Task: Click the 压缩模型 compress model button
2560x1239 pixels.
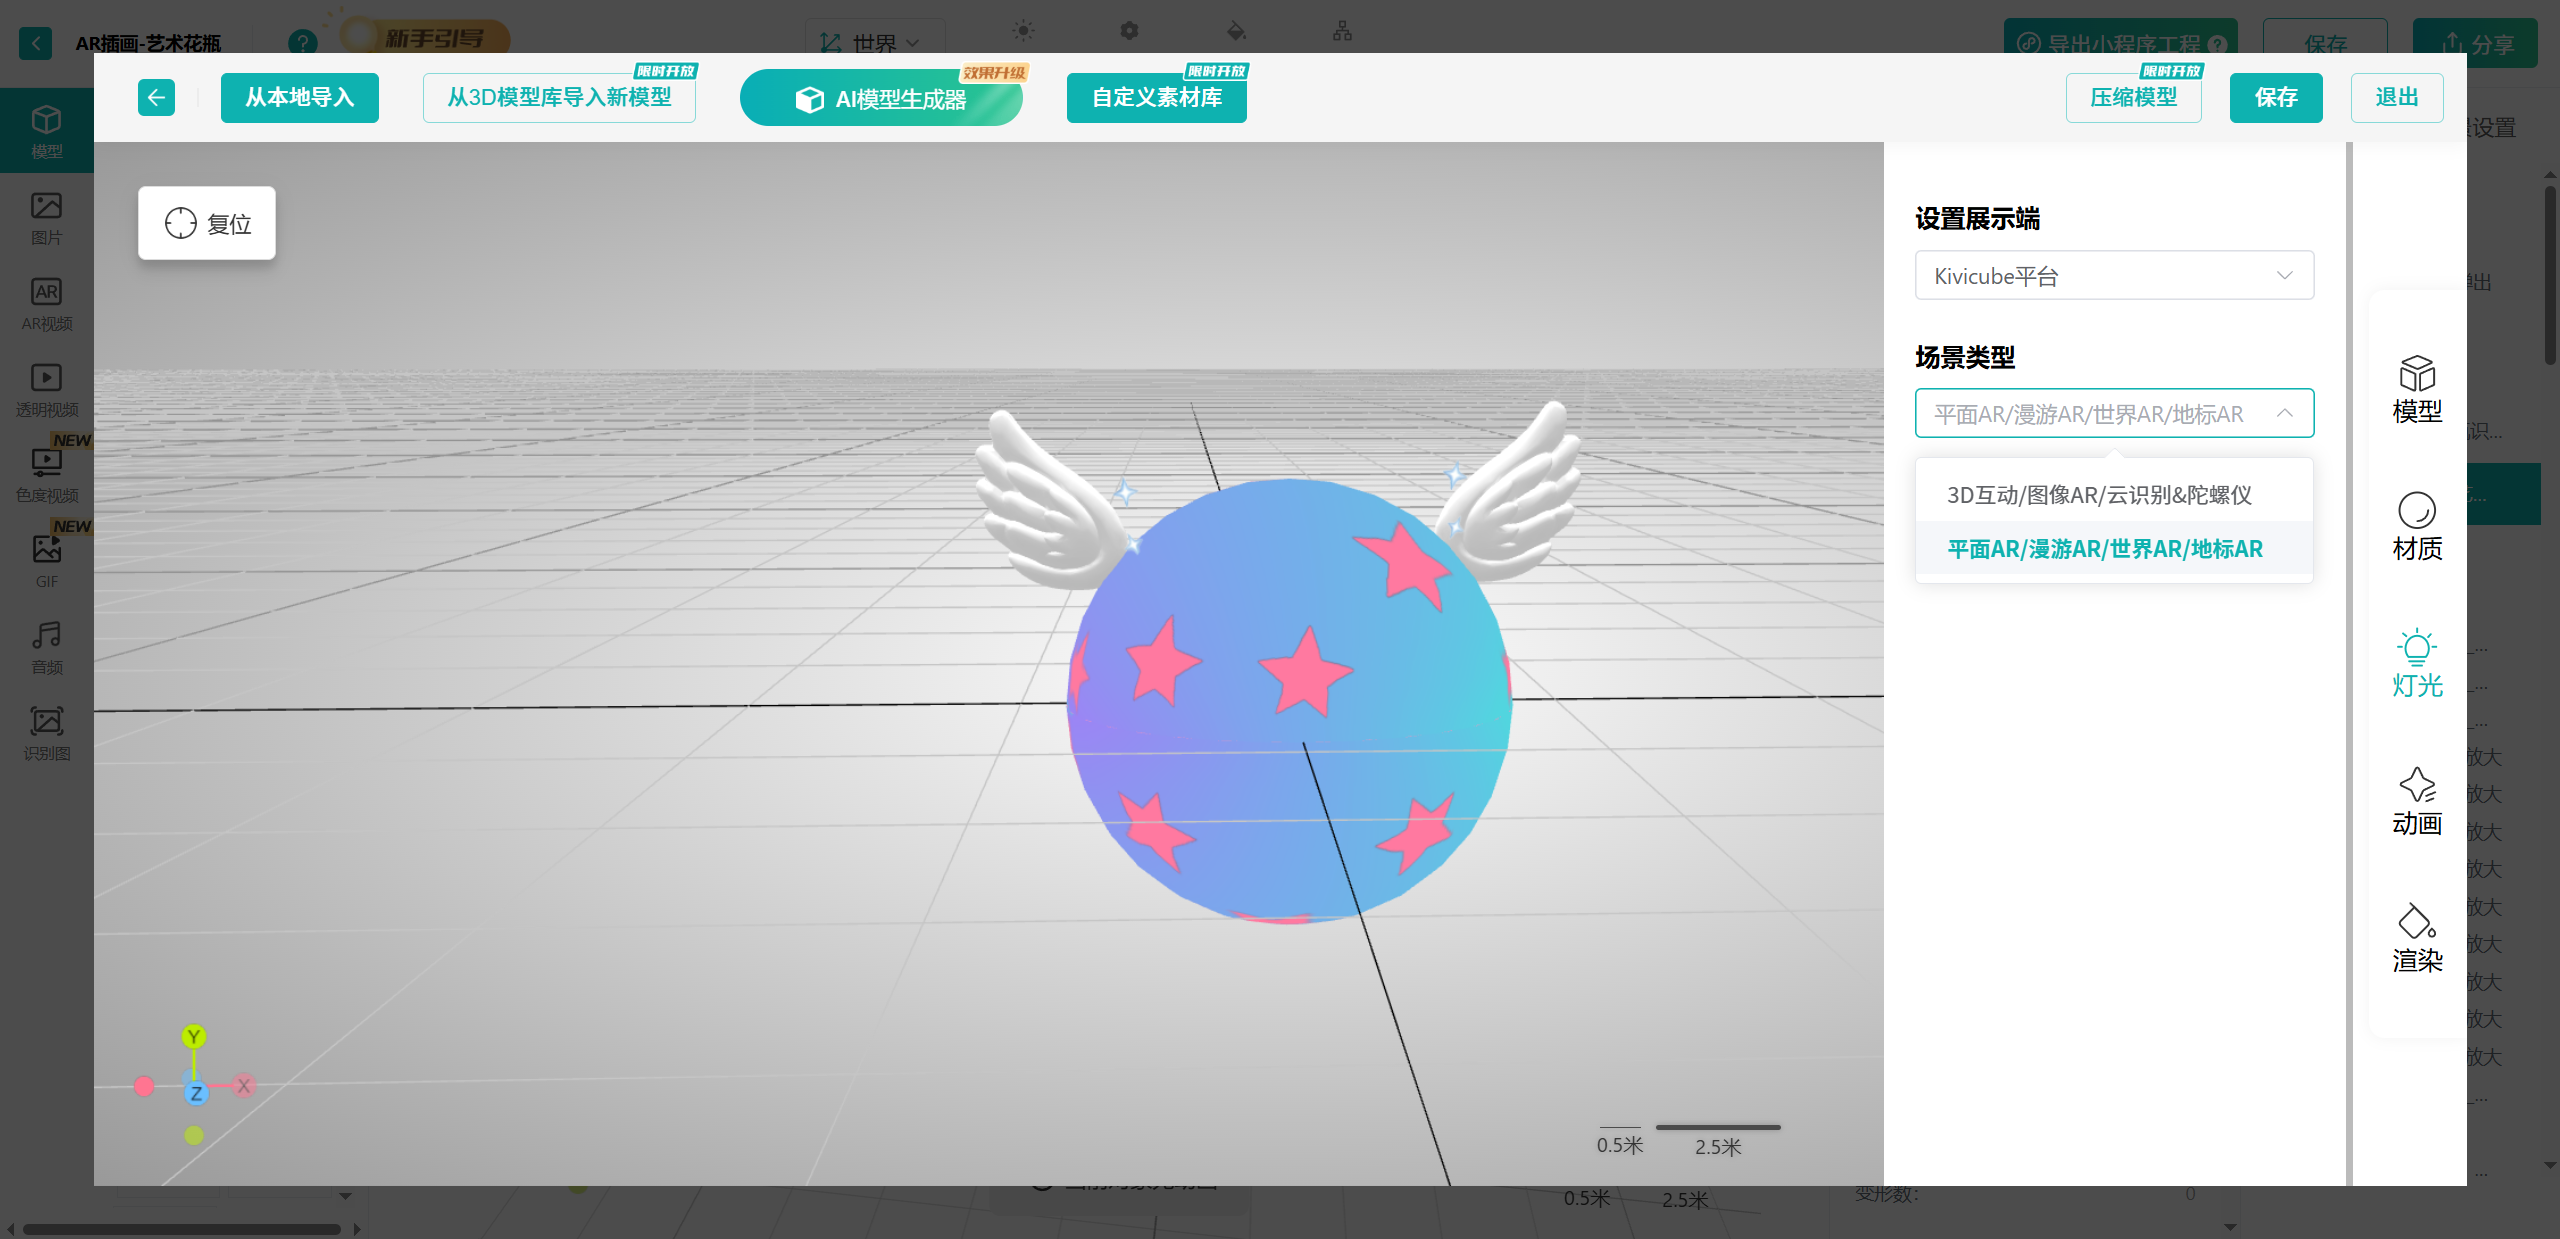Action: click(2133, 98)
